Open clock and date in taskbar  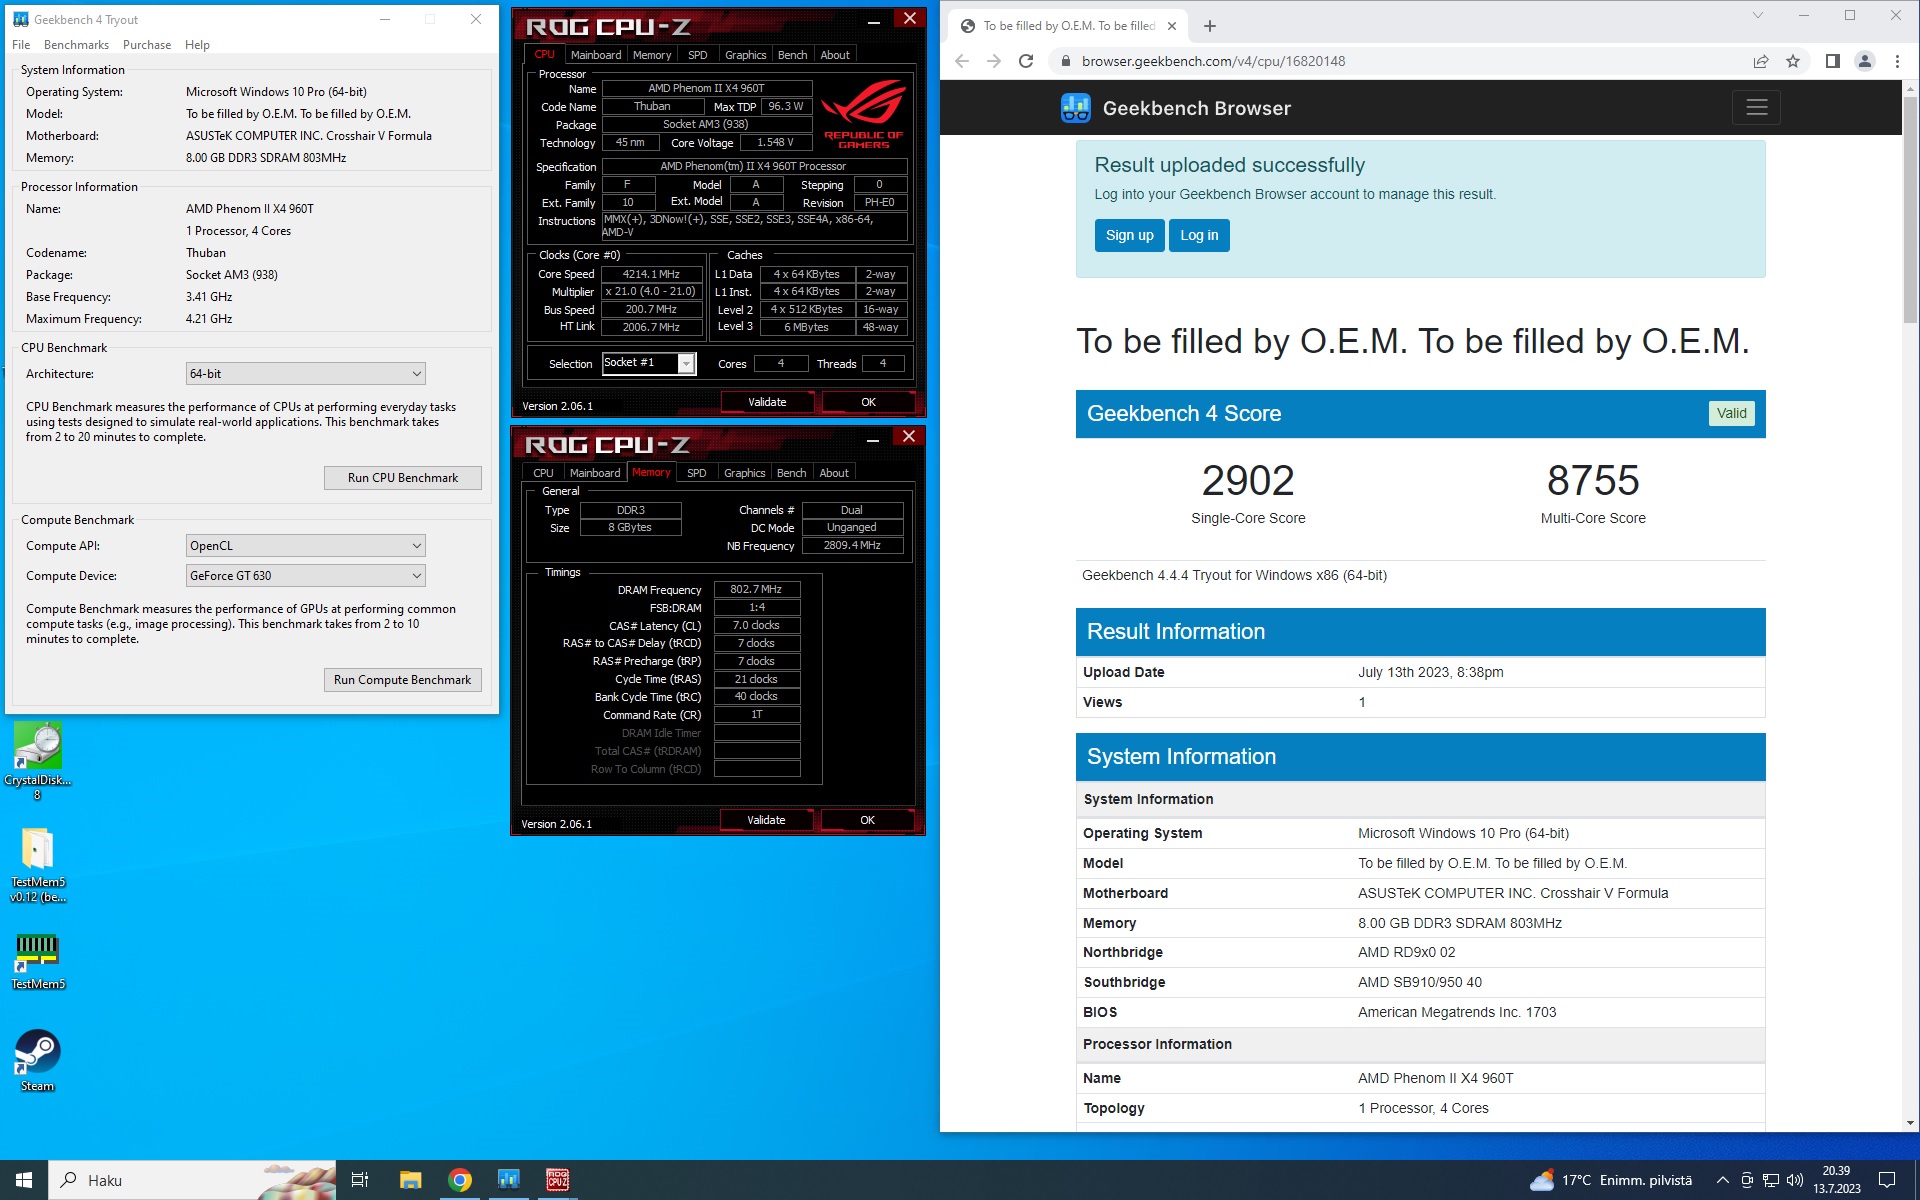pyautogui.click(x=1836, y=1180)
